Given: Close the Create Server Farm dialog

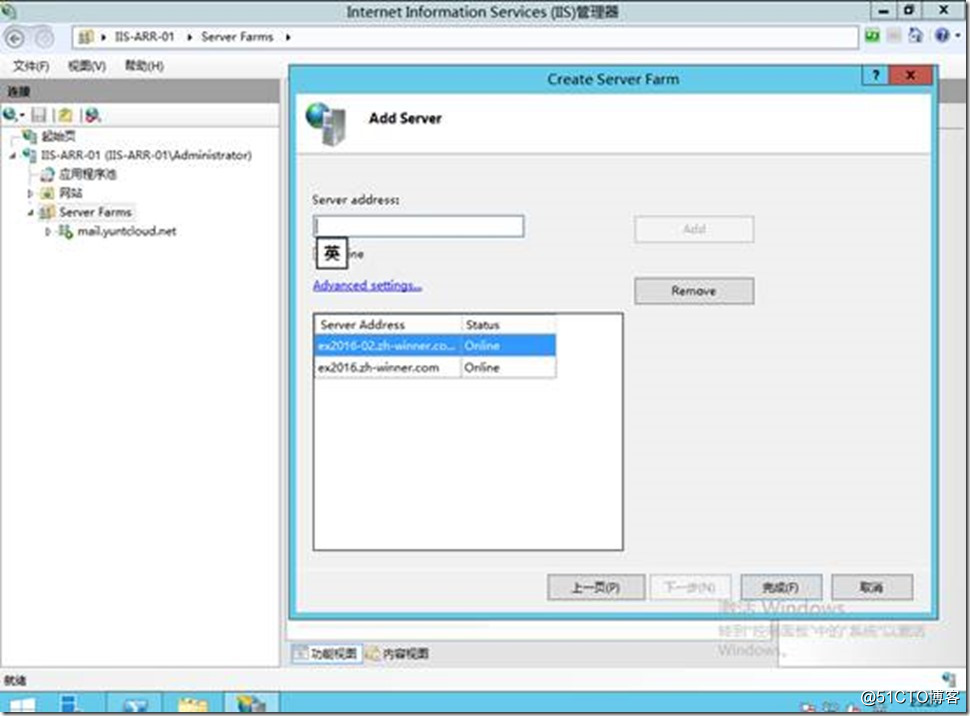Looking at the screenshot, I should point(911,75).
